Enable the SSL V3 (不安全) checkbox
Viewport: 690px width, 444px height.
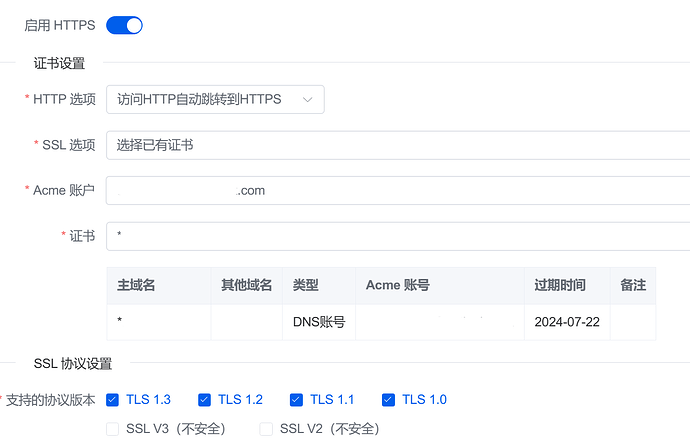pyautogui.click(x=113, y=429)
